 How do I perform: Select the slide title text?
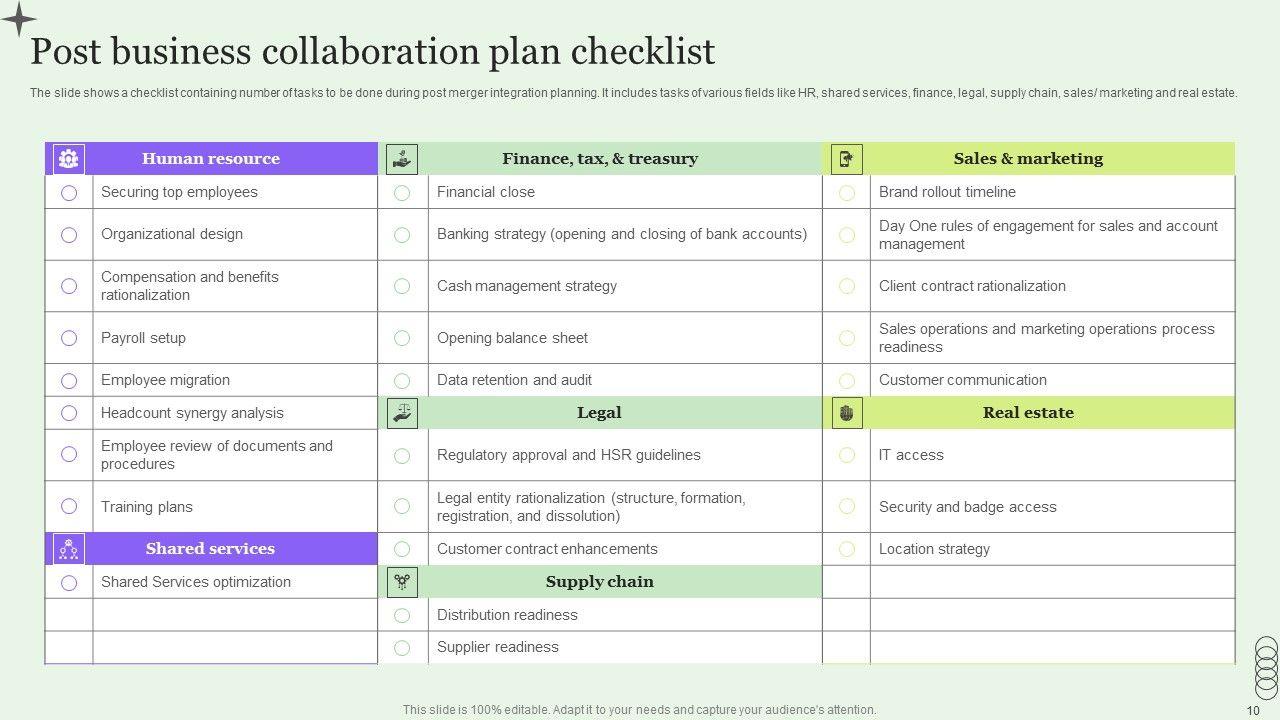(x=373, y=51)
